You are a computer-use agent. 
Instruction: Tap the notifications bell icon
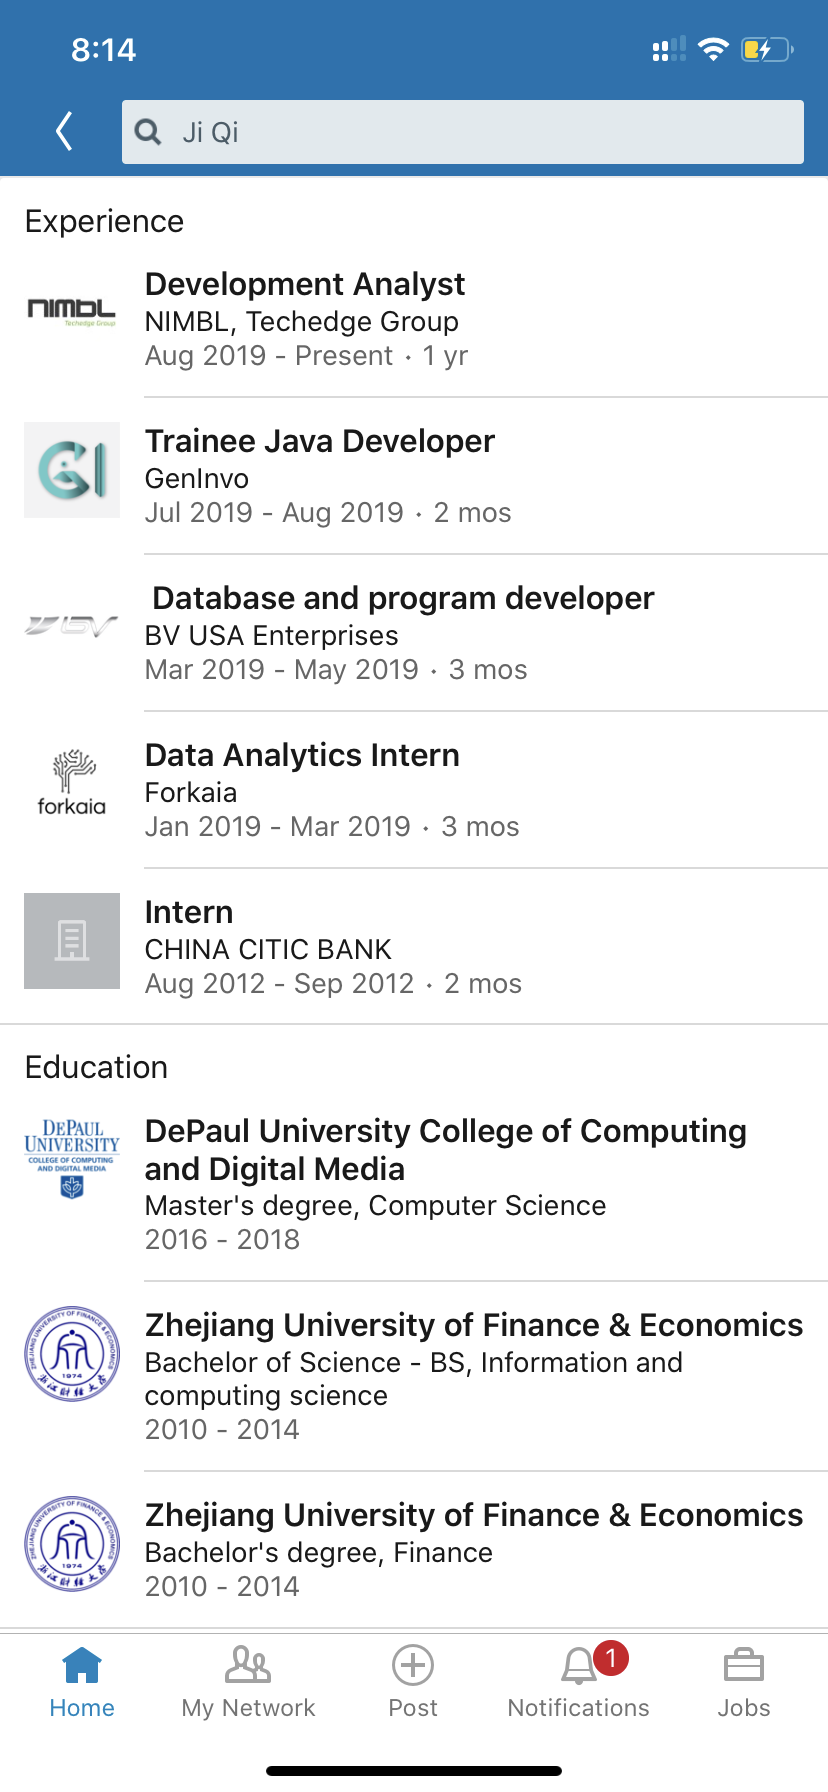(579, 1666)
